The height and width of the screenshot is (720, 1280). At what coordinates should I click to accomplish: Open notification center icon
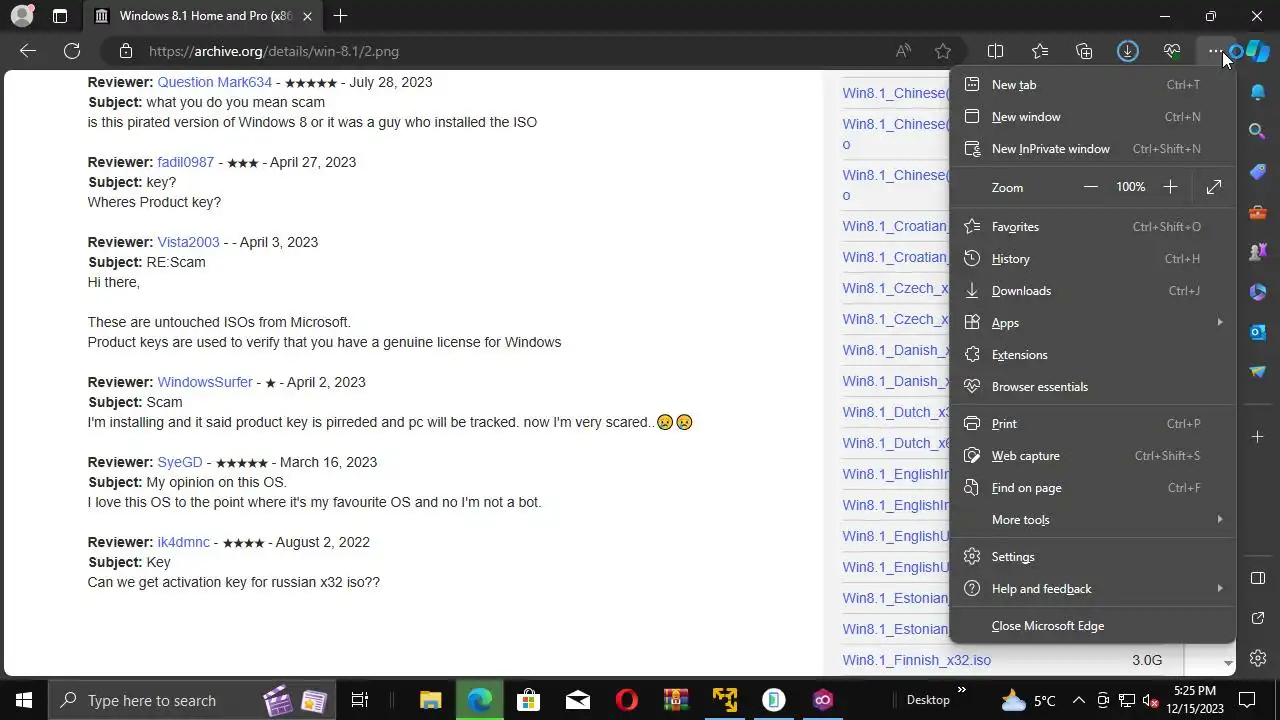(1247, 700)
